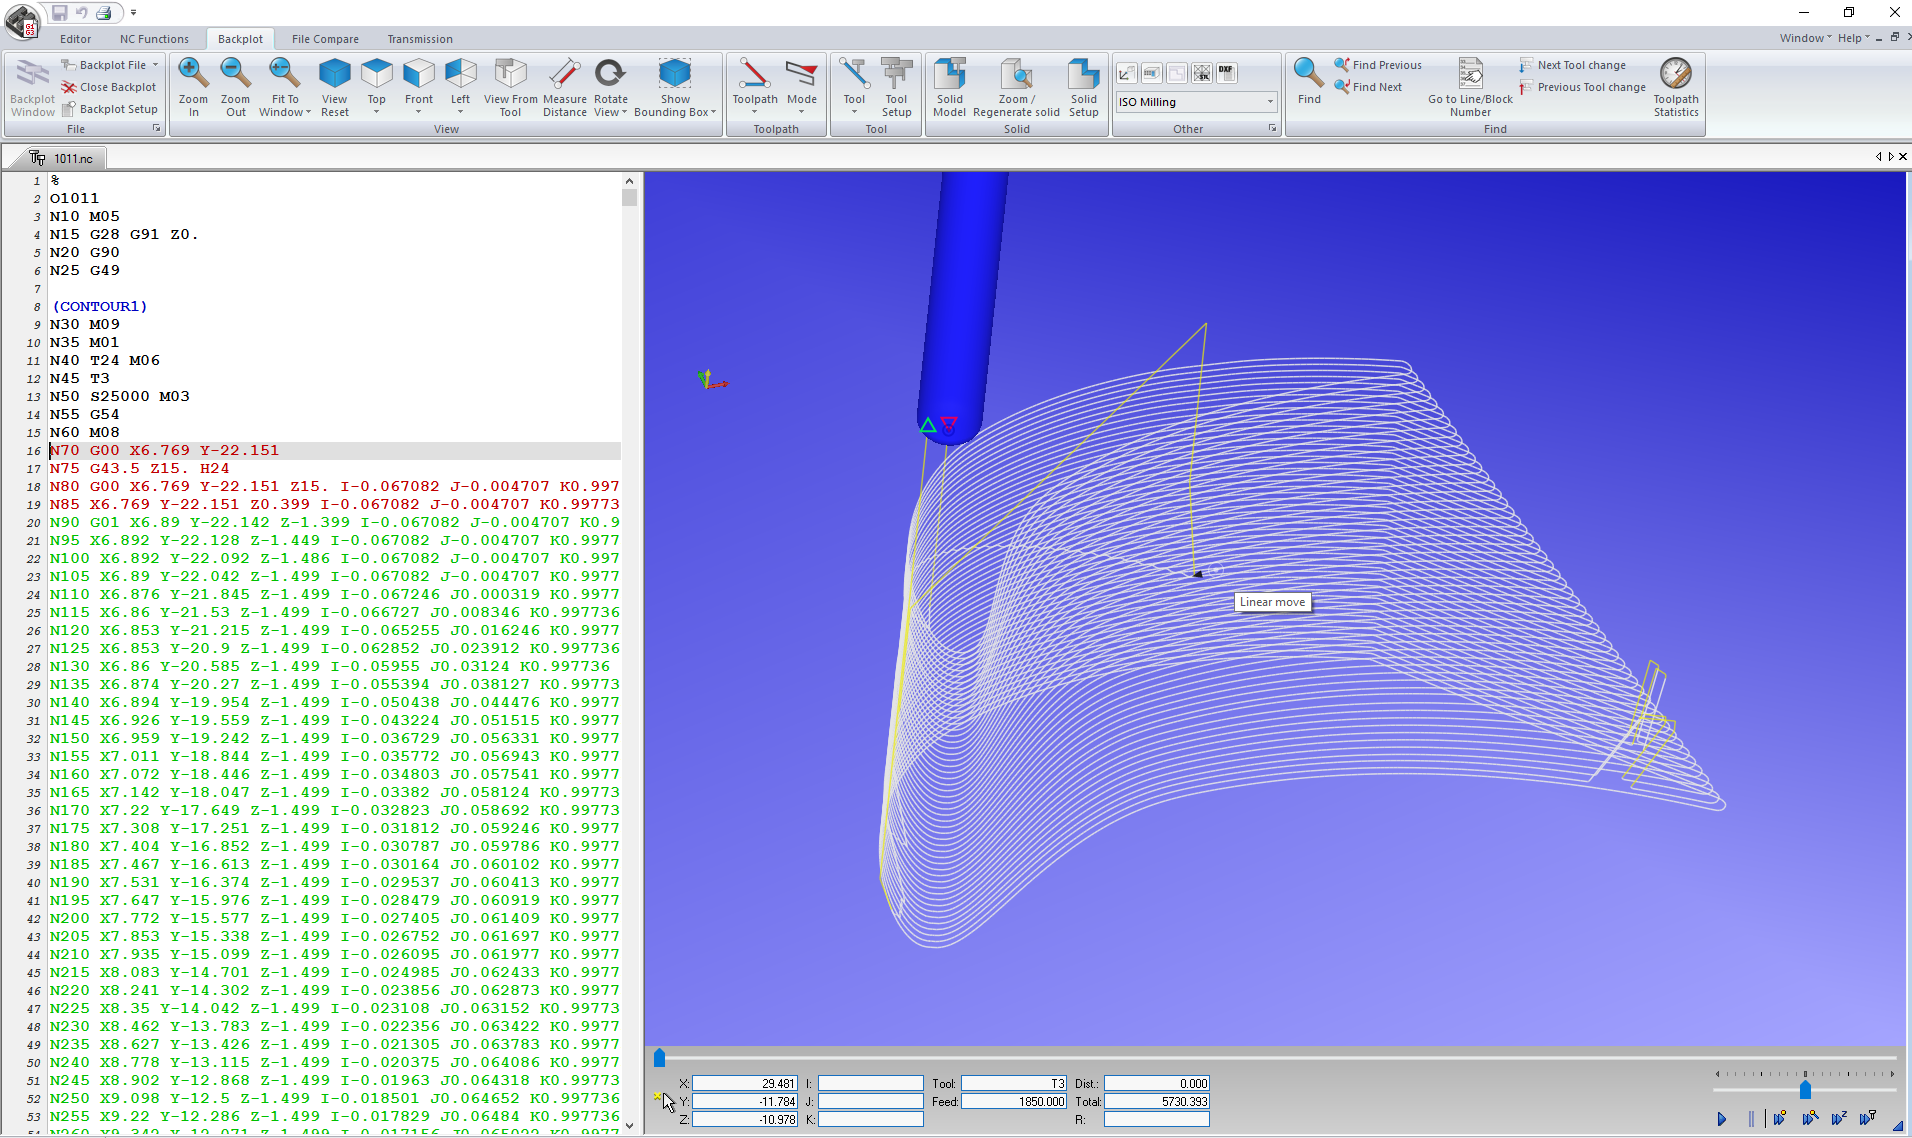Start backplot simulation with play button
Viewport: 1912px width, 1138px height.
[1721, 1119]
